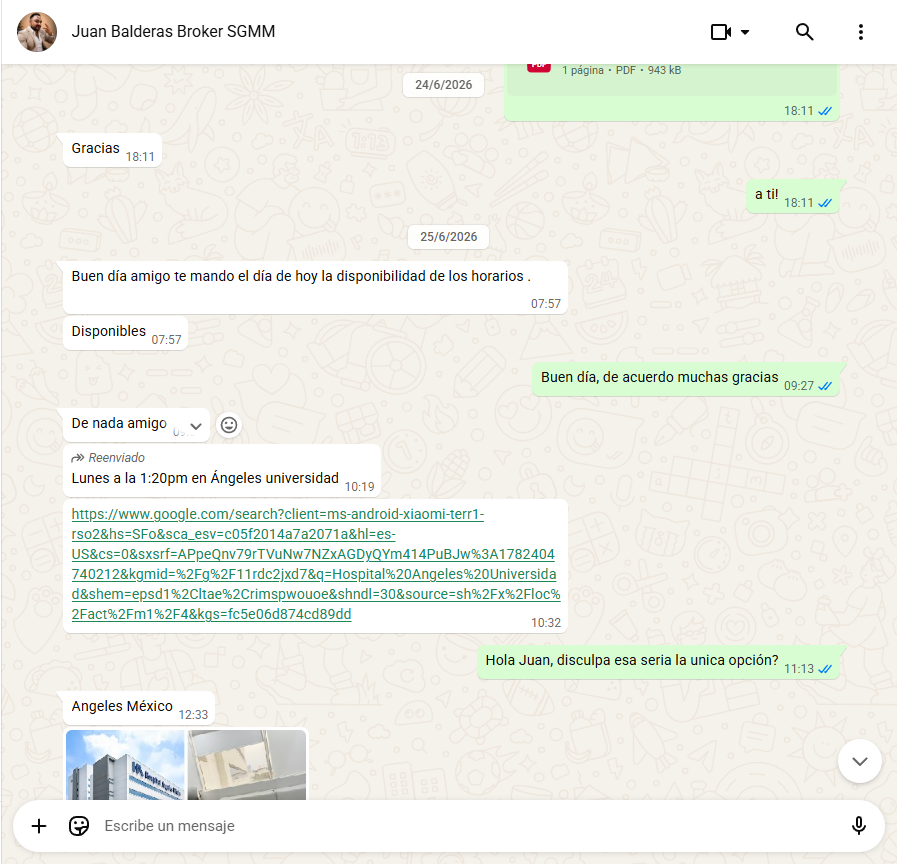Open the attach plus menu
This screenshot has width=897, height=864.
point(39,826)
